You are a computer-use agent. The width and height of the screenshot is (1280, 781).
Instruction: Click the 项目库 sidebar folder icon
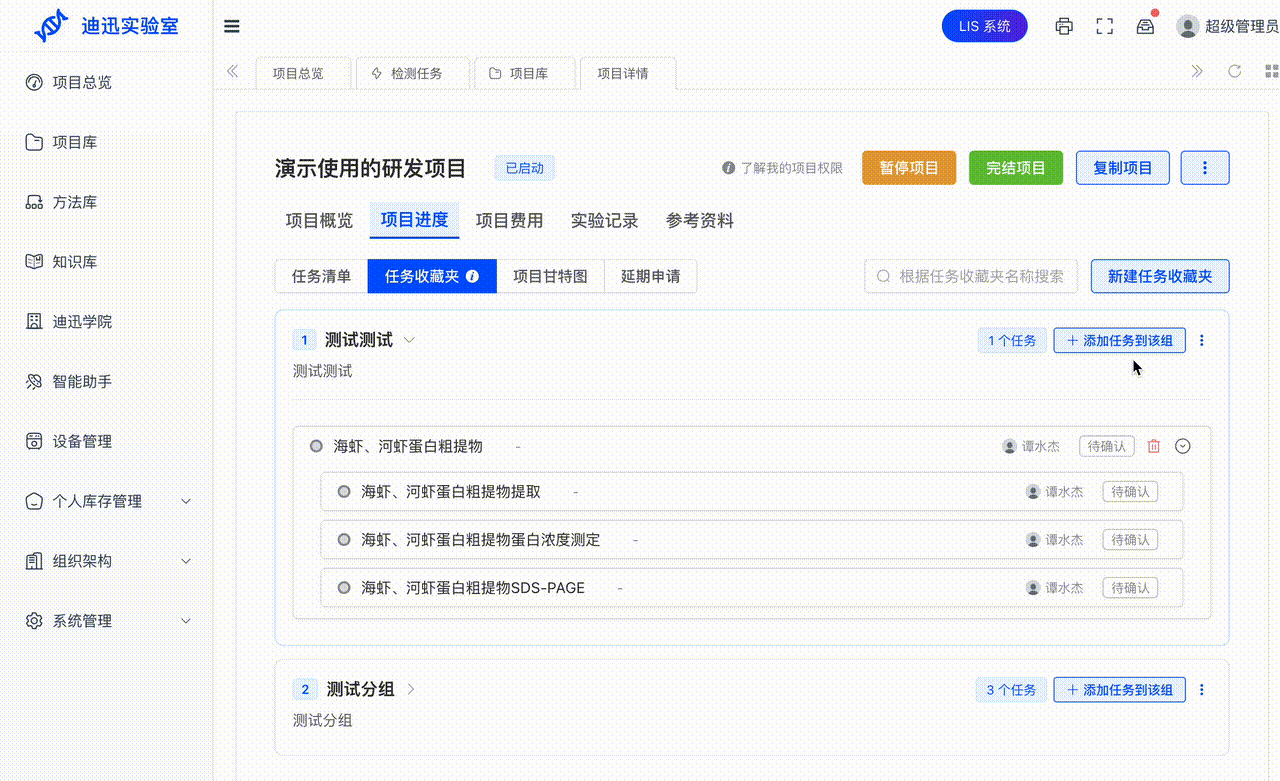coord(34,142)
